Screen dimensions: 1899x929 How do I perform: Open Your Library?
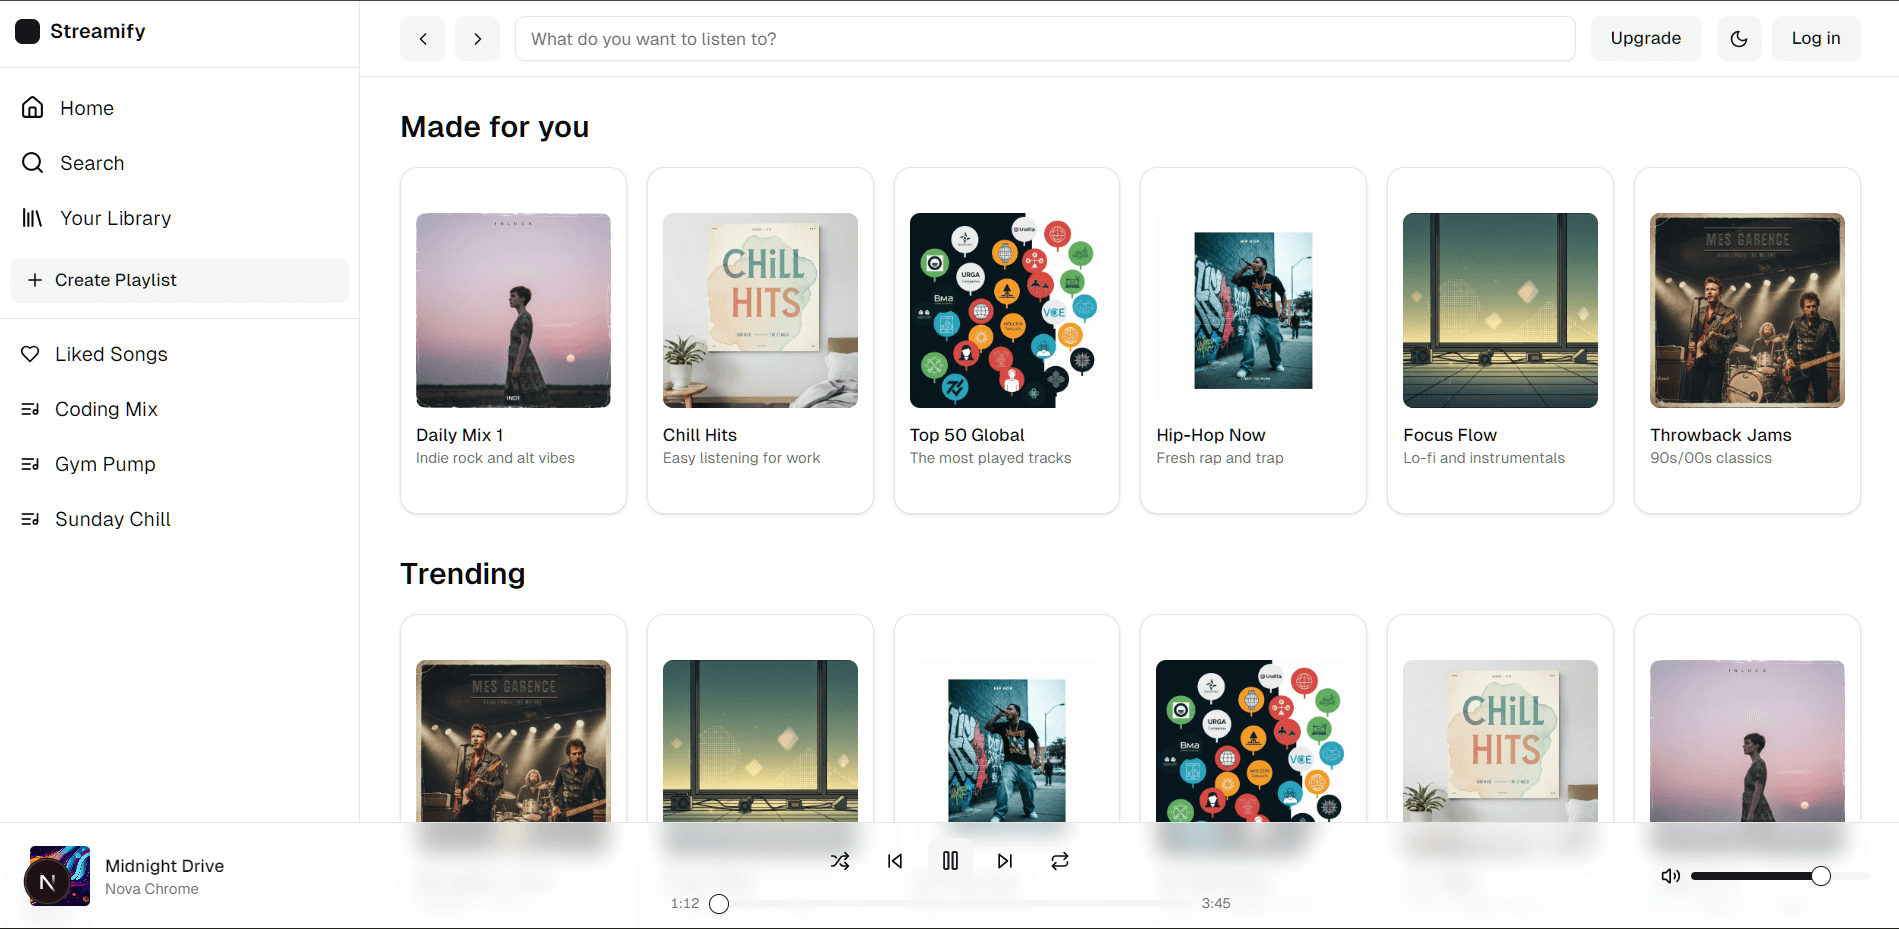click(115, 218)
